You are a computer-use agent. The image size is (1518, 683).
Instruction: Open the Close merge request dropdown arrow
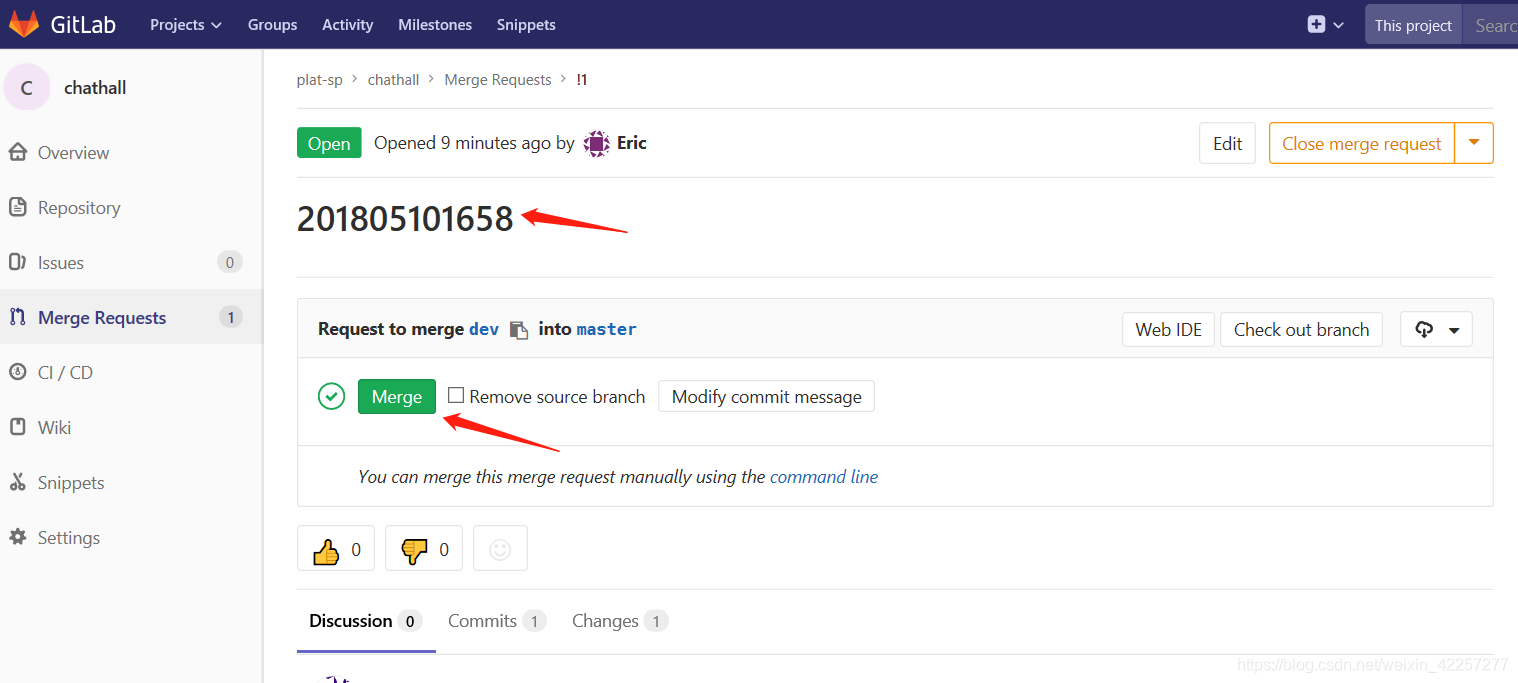tap(1474, 143)
